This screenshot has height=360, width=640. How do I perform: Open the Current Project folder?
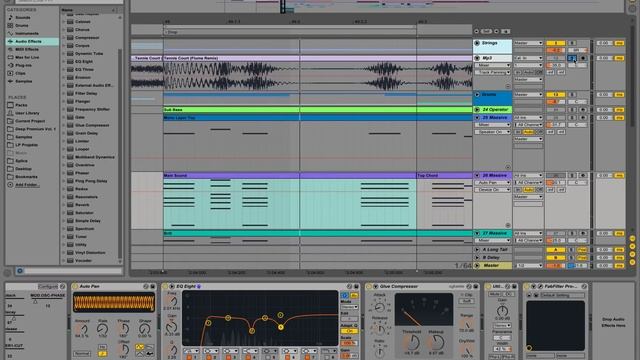[x=30, y=121]
